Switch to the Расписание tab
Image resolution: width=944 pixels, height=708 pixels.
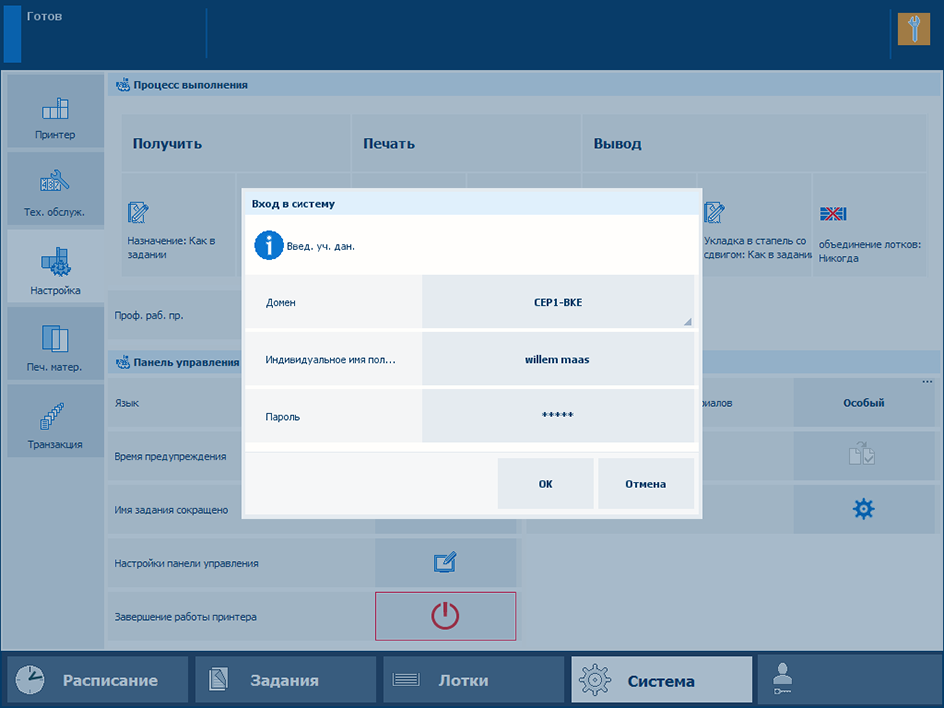click(98, 680)
